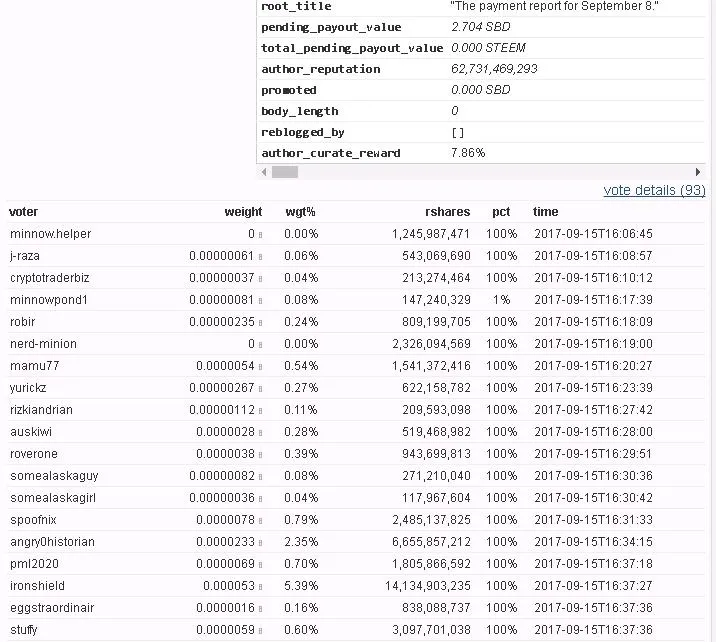Select voter somealaskaguy
This screenshot has width=716, height=642.
[x=54, y=476]
